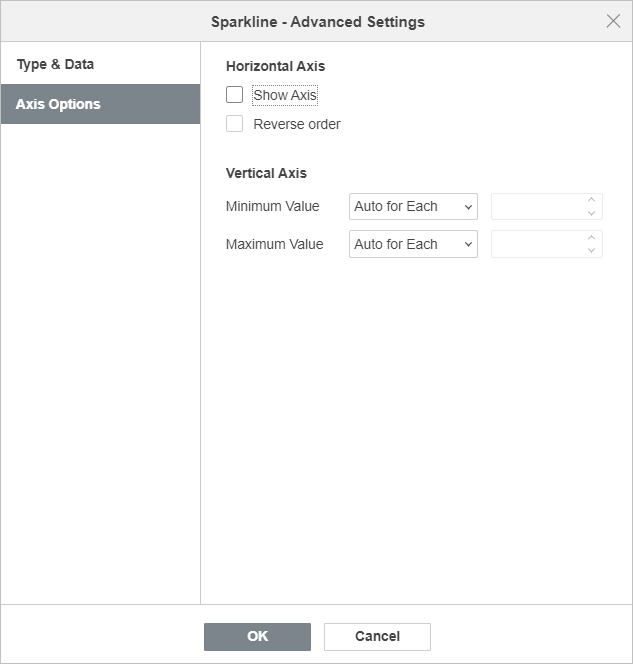Click the Minimum Value label
633x664 pixels.
point(273,206)
